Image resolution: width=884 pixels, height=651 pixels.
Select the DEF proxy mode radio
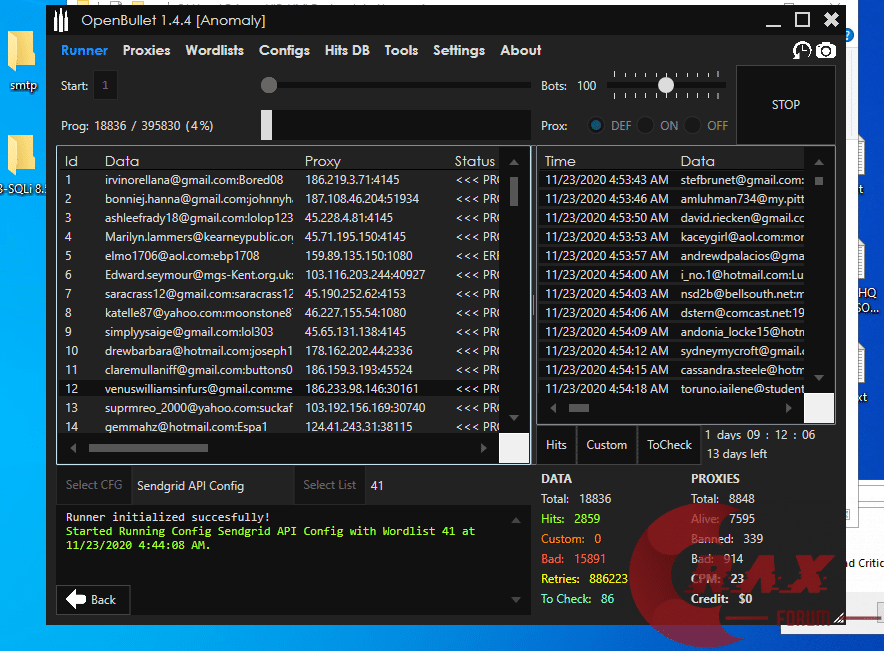pyautogui.click(x=596, y=126)
